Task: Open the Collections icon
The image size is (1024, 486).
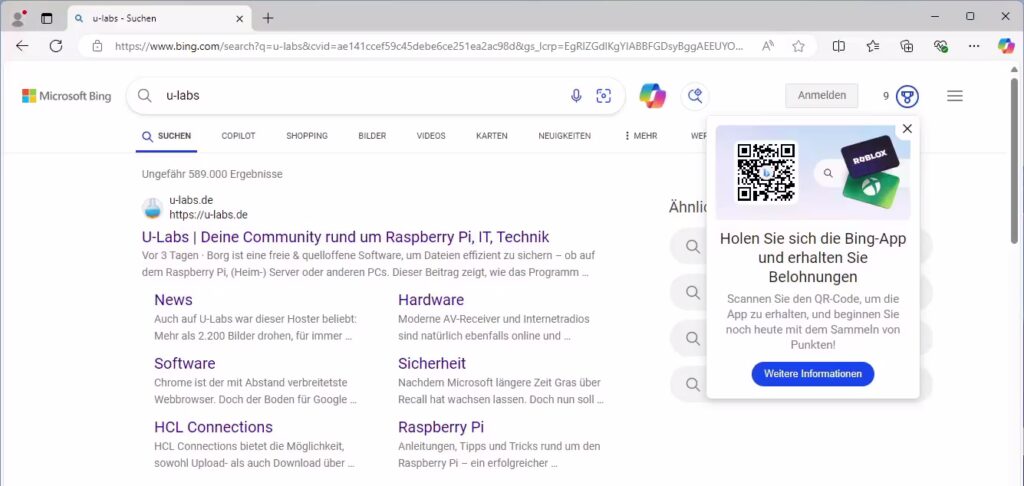Action: click(x=906, y=46)
